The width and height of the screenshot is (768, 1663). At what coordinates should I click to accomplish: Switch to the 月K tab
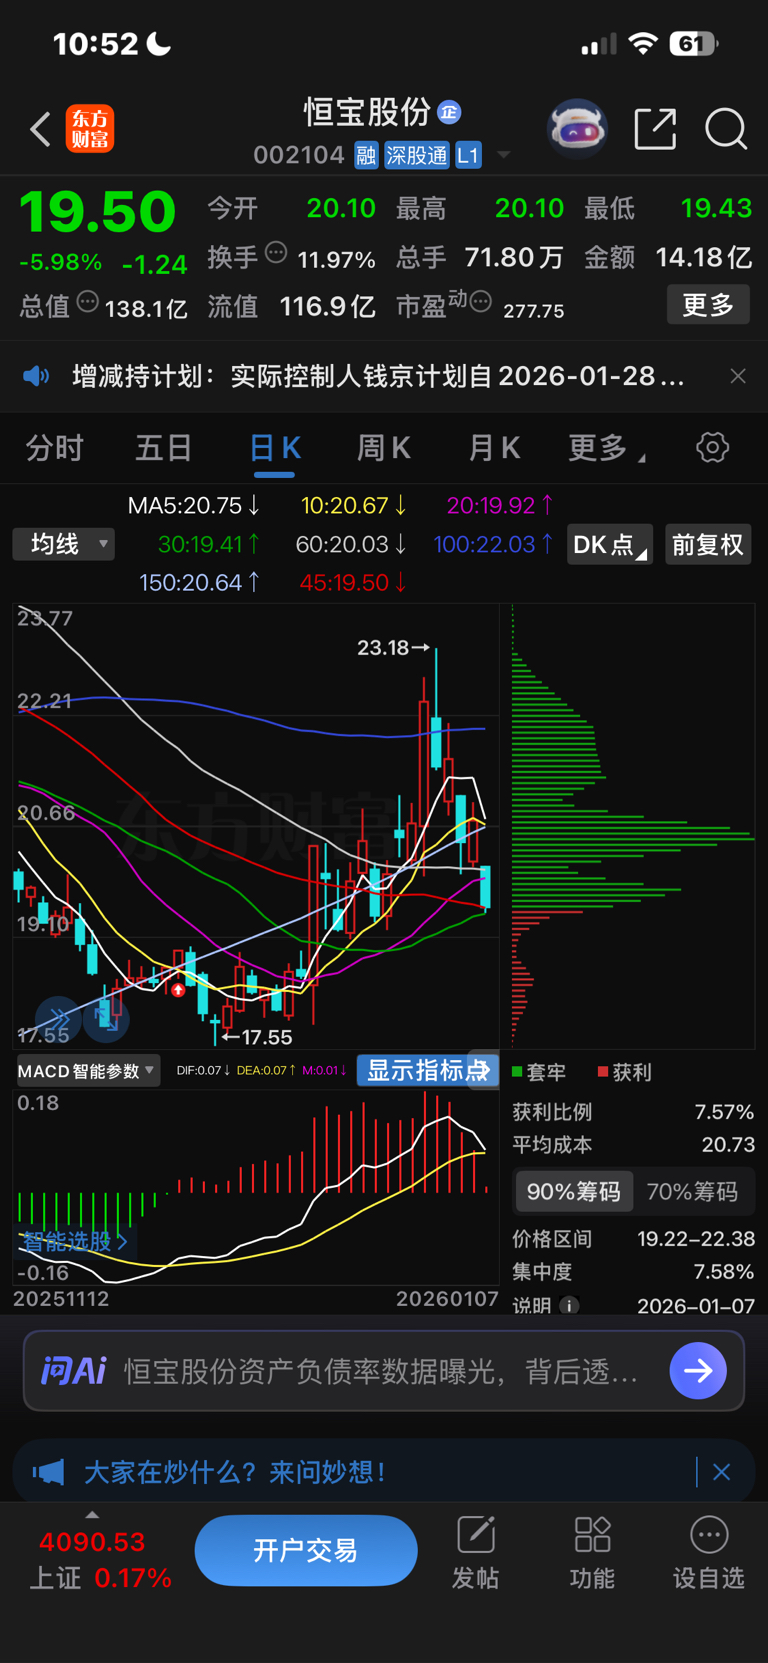(x=494, y=448)
